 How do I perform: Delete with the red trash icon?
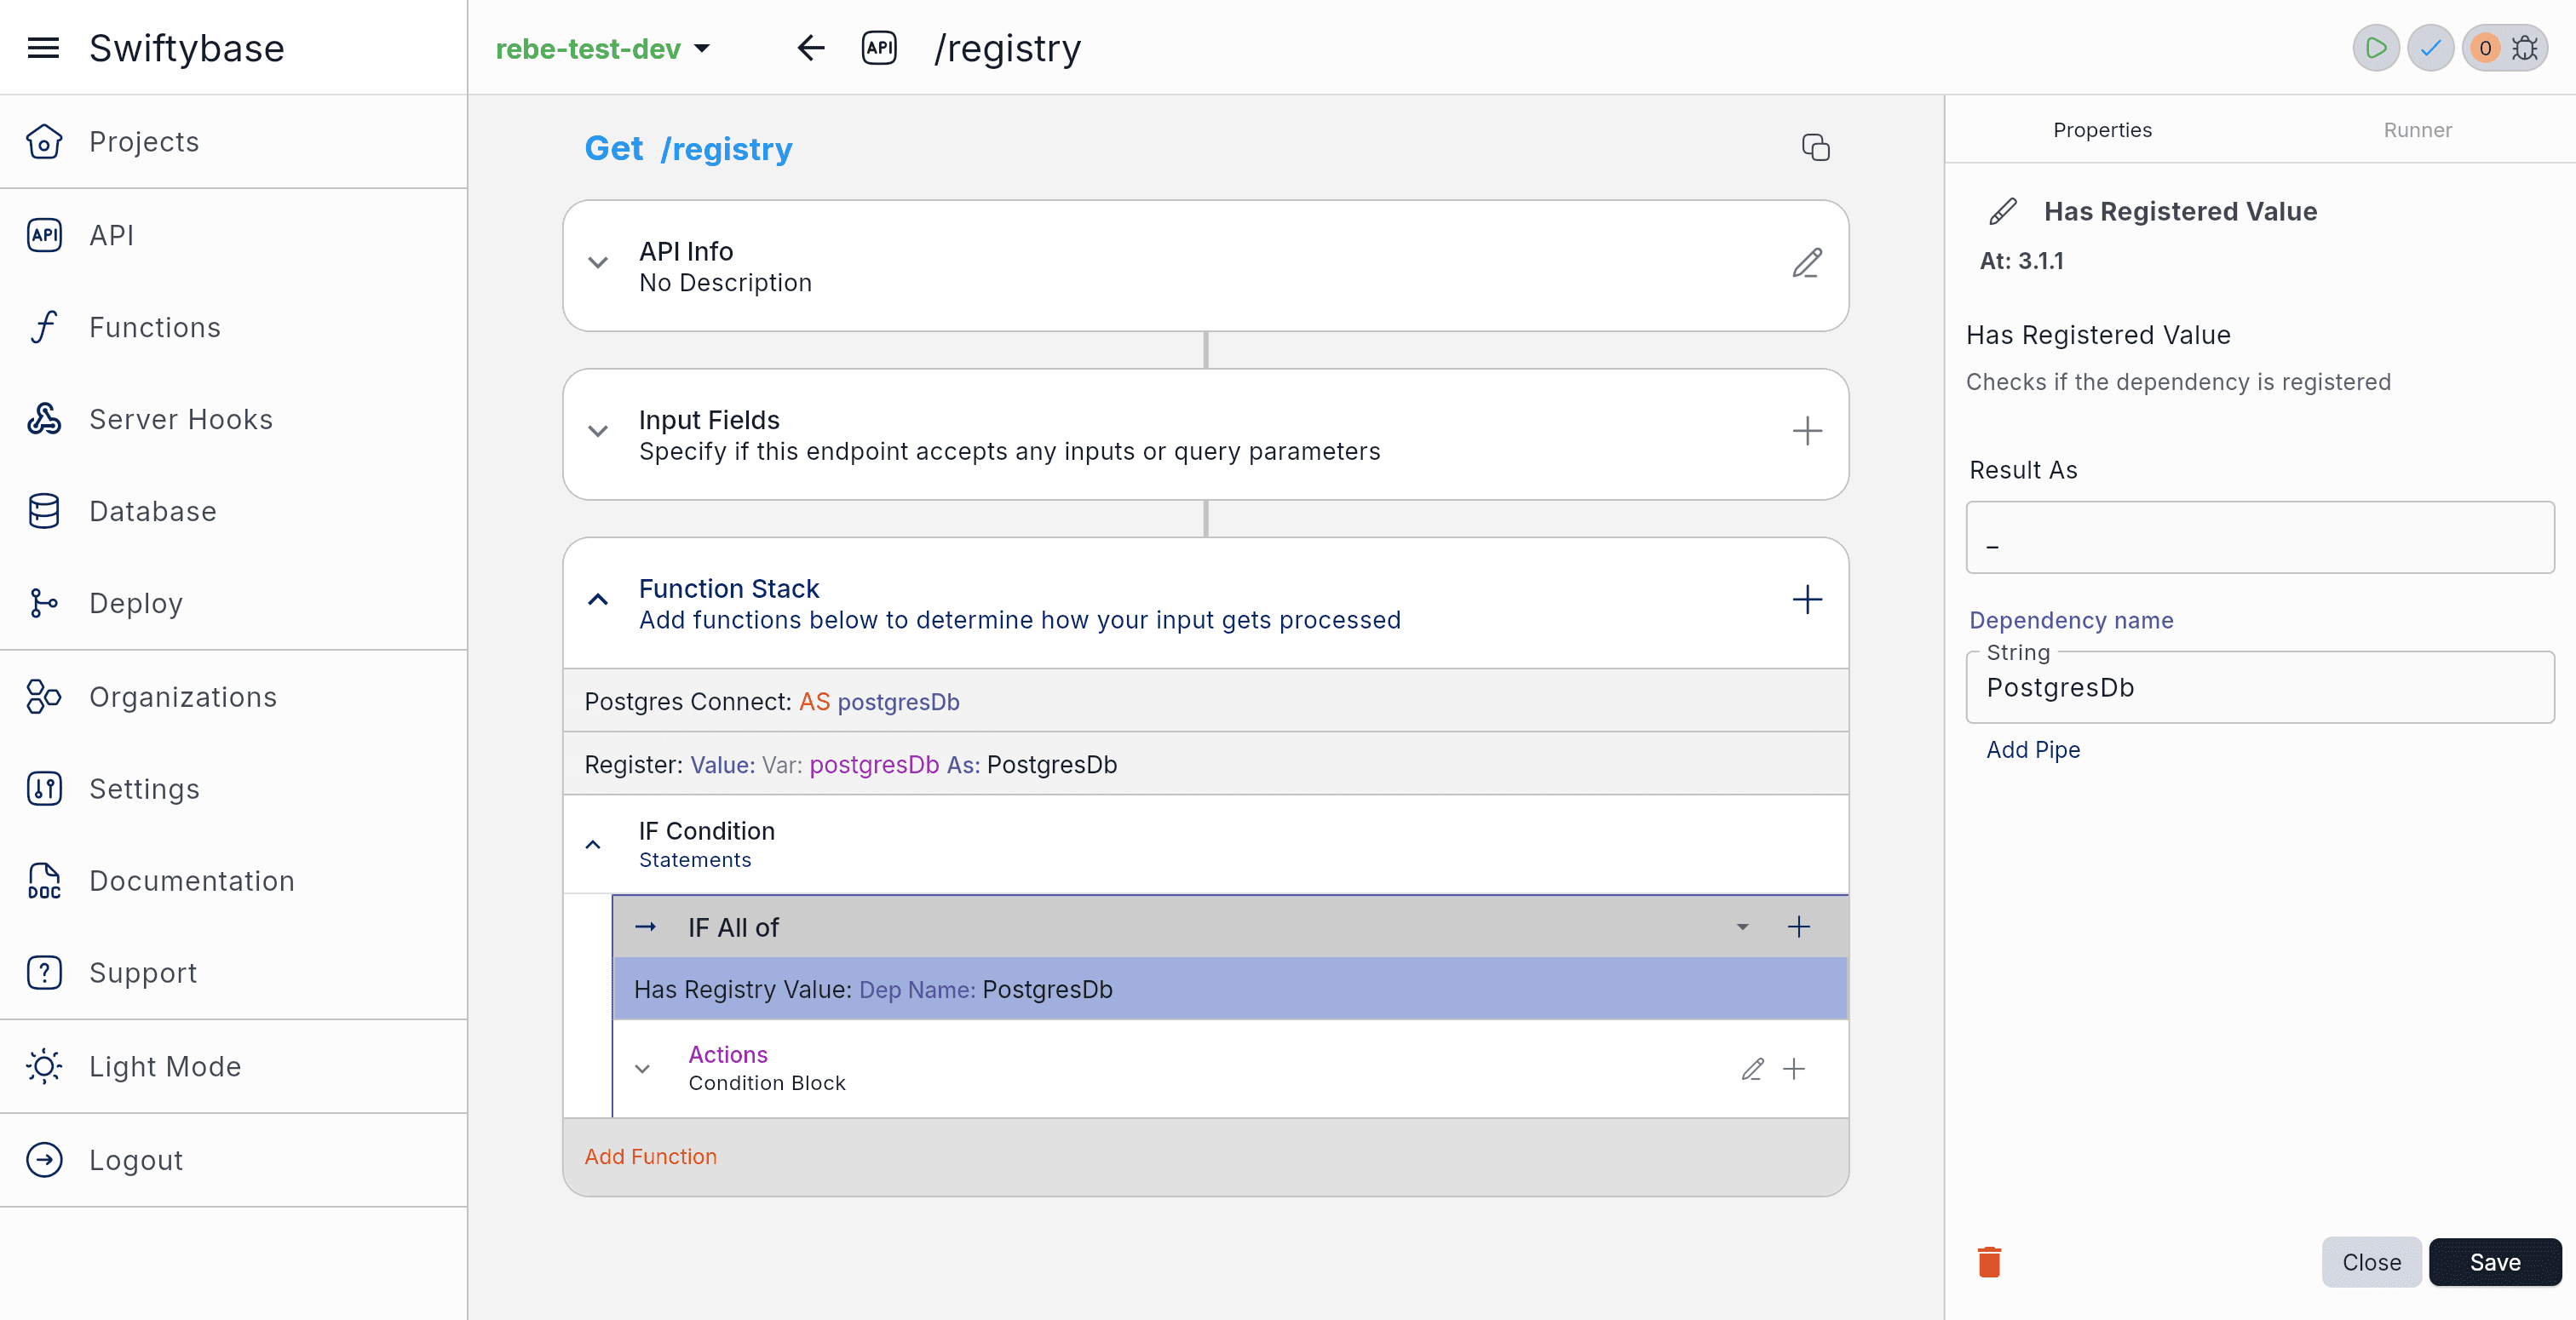(x=1989, y=1262)
